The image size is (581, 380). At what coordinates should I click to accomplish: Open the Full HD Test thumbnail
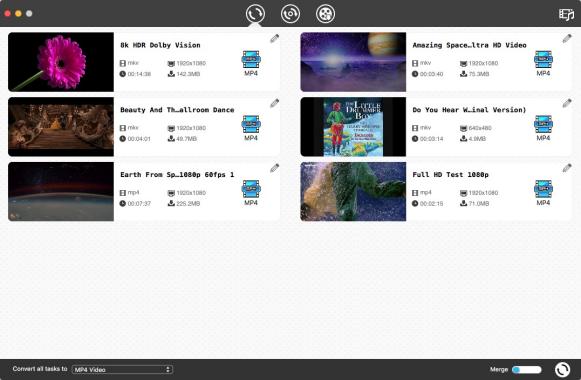point(353,191)
